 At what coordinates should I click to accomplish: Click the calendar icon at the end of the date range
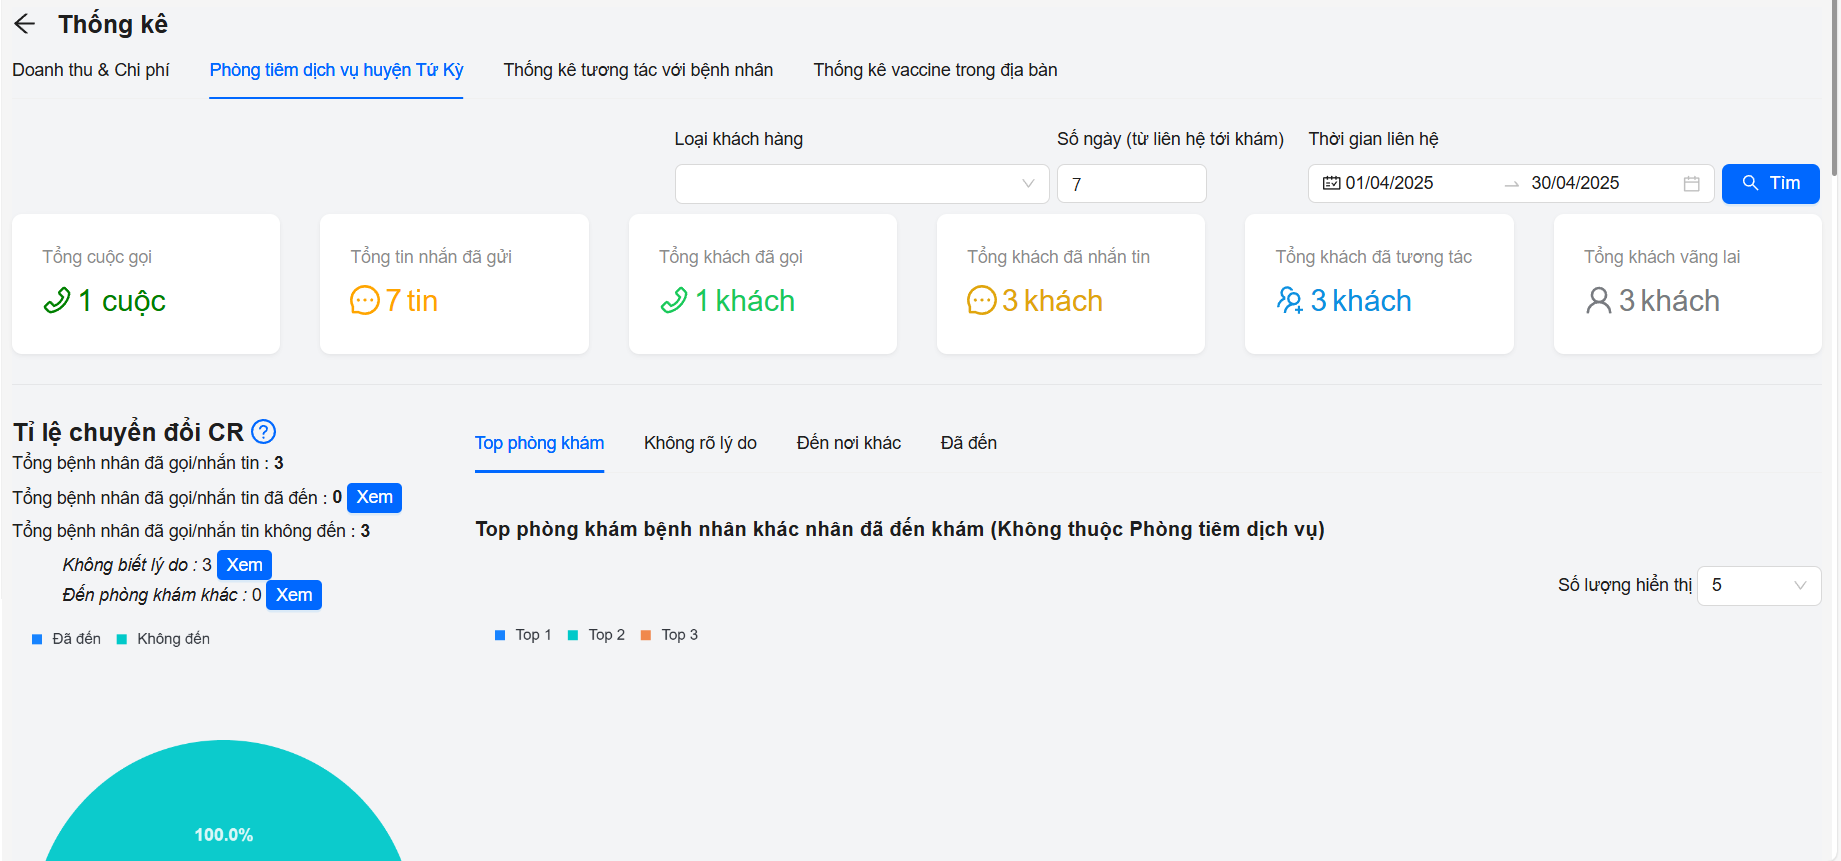pos(1691,184)
